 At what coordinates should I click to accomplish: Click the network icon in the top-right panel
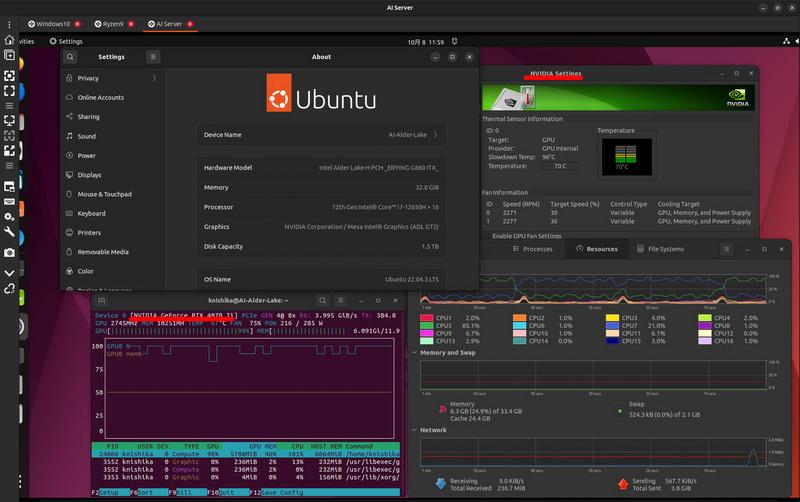(786, 41)
